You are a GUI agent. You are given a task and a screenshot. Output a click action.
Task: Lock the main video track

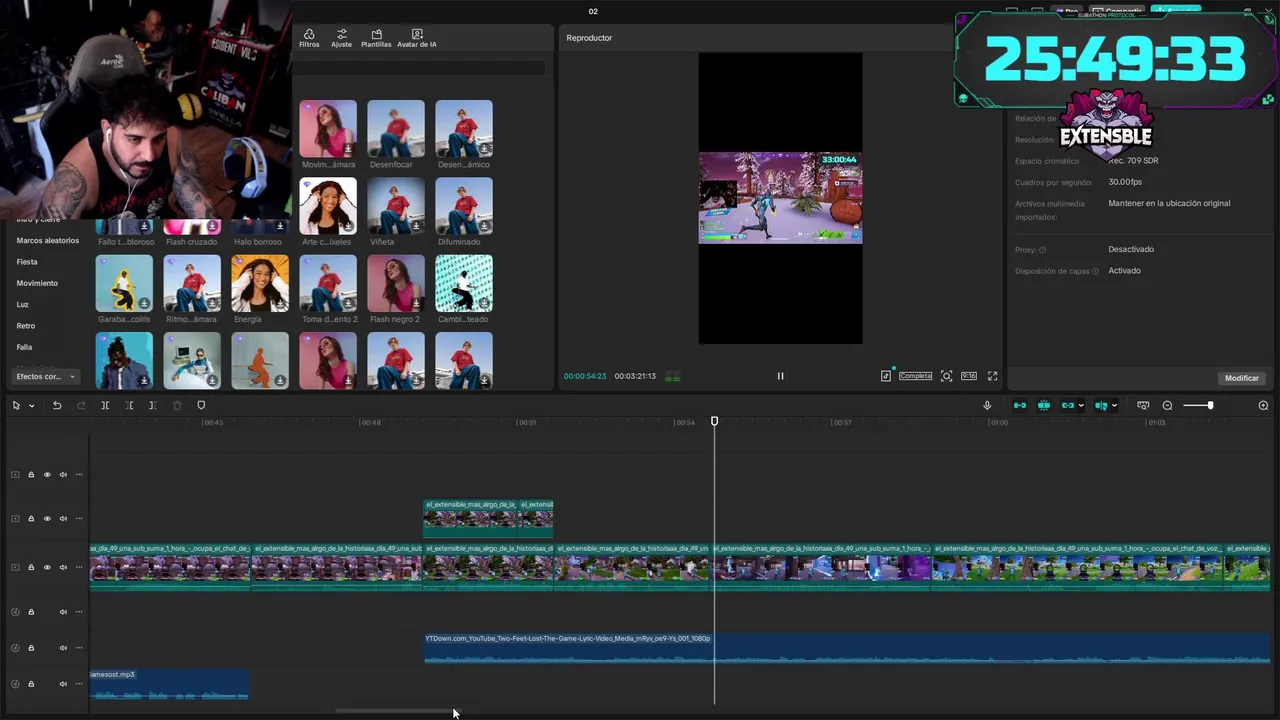tap(31, 567)
